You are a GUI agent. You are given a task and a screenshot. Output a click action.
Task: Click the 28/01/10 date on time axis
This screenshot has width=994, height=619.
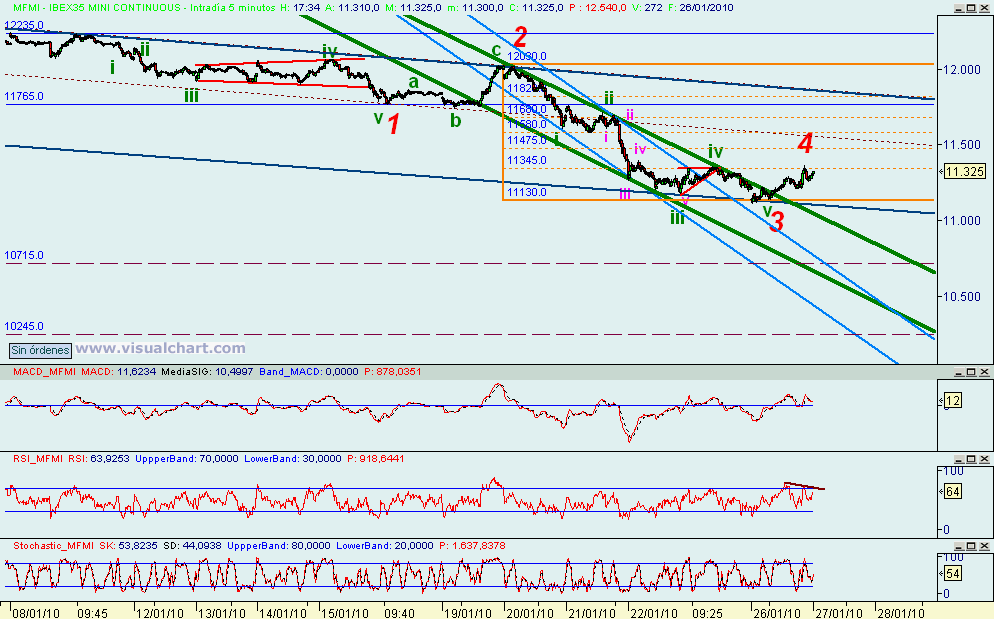(900, 613)
